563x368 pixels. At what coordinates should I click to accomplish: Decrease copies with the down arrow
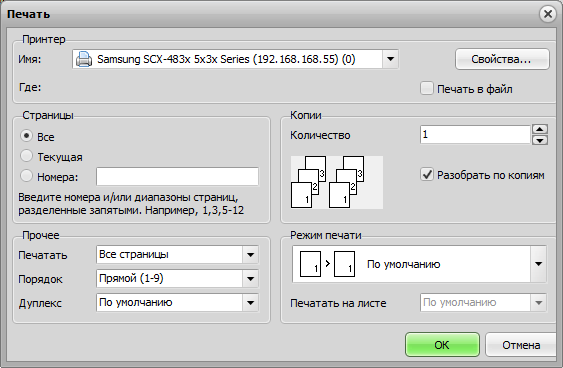(x=540, y=140)
